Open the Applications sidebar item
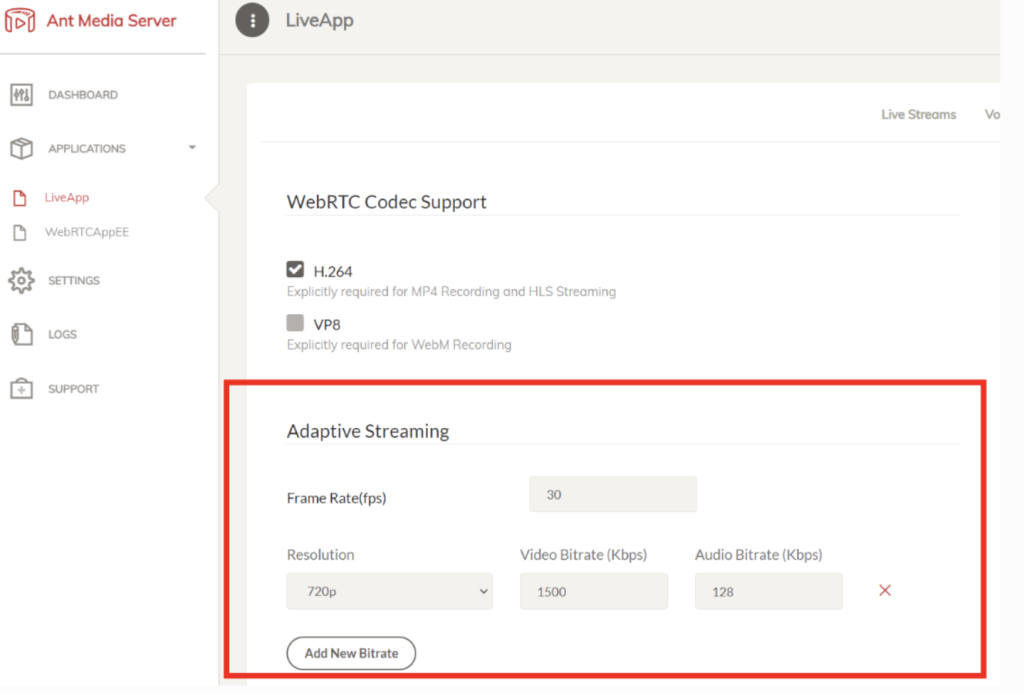The image size is (1024, 695). tap(87, 148)
